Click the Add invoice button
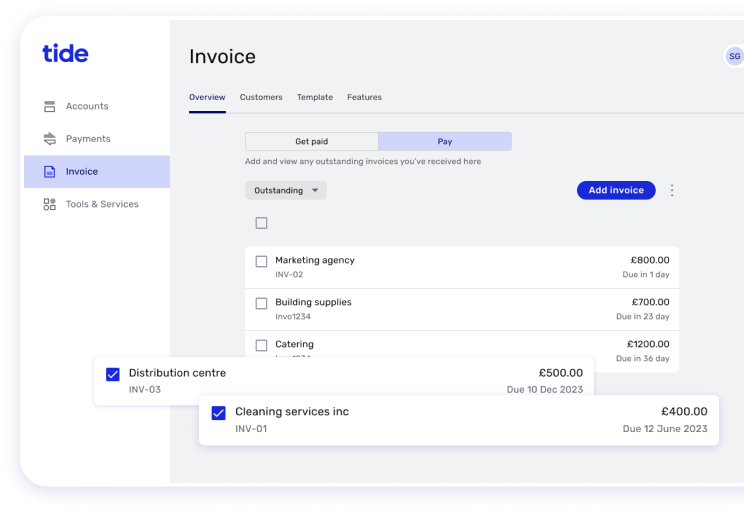 pyautogui.click(x=616, y=190)
